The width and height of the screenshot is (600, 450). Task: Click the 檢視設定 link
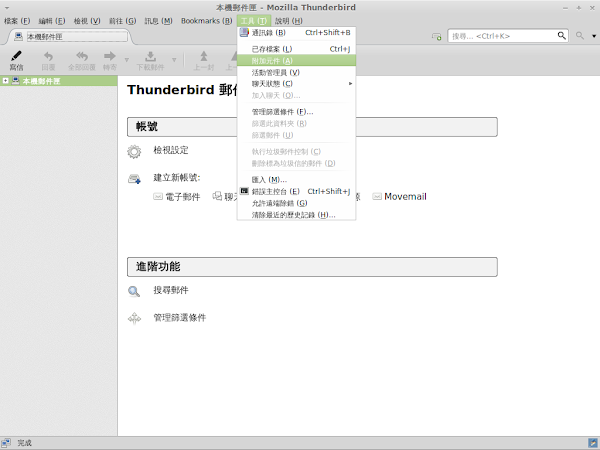coord(171,150)
